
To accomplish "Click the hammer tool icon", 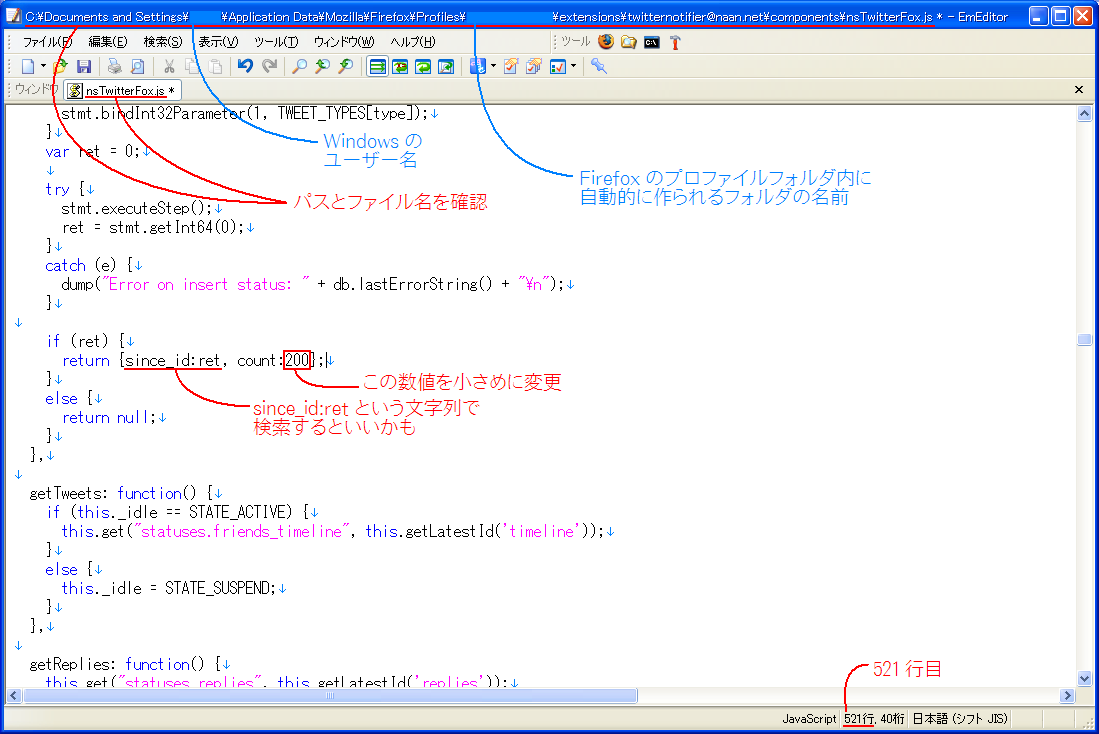I will click(675, 42).
